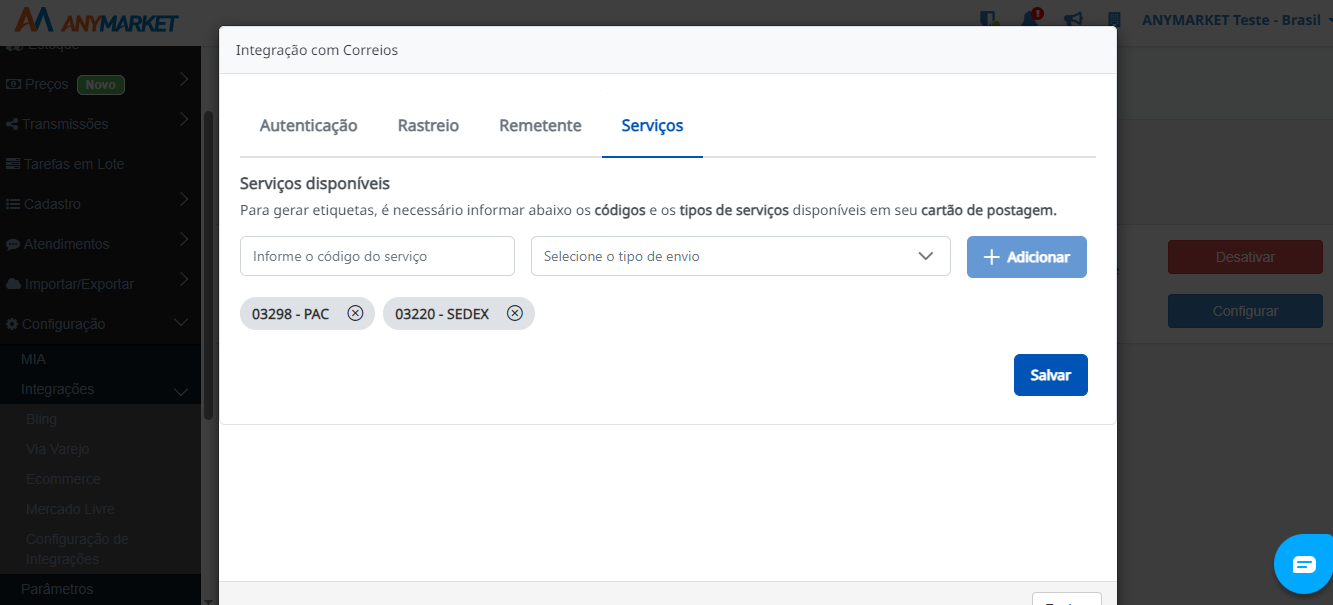Click the building company icon
This screenshot has height=605, width=1333.
click(1115, 19)
